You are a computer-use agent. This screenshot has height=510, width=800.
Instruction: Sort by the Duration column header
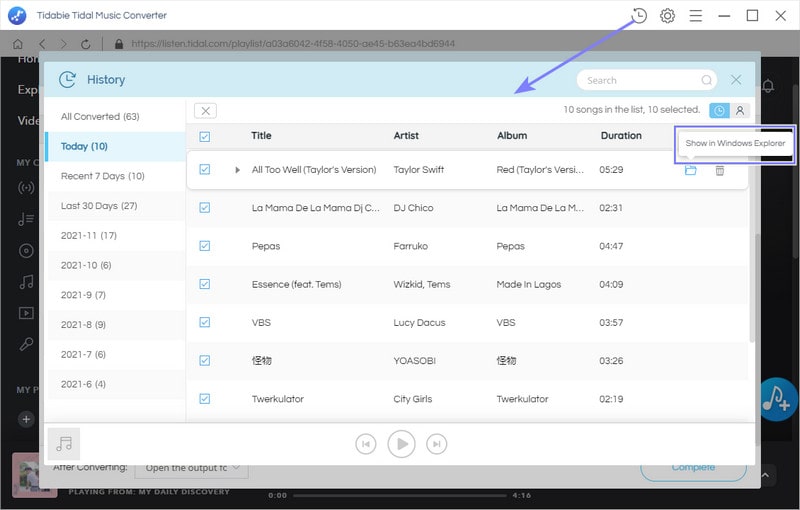(621, 136)
